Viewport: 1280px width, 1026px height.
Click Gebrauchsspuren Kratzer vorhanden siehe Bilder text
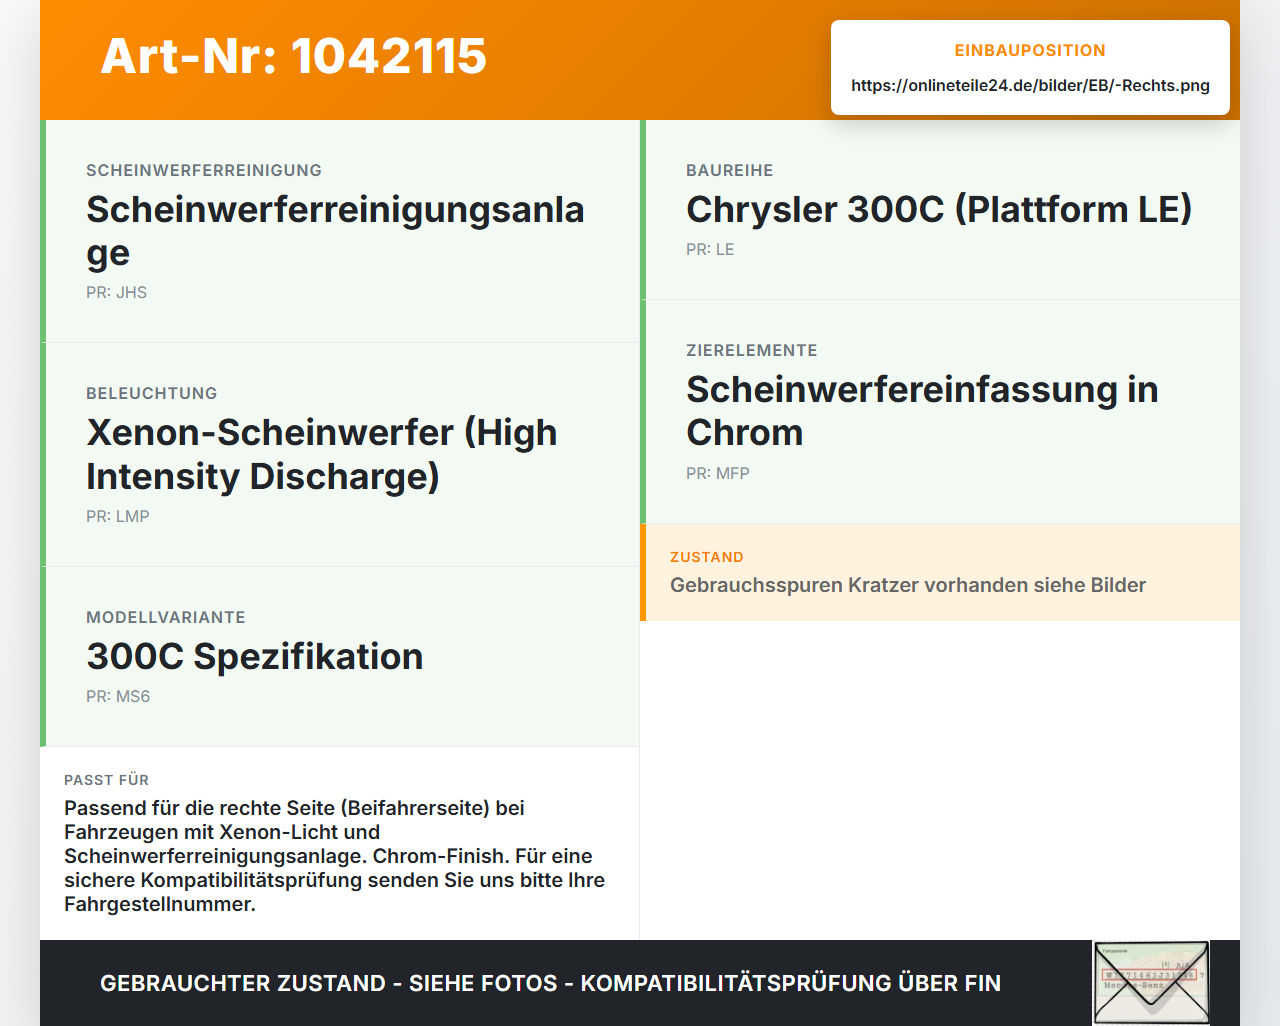click(x=908, y=586)
